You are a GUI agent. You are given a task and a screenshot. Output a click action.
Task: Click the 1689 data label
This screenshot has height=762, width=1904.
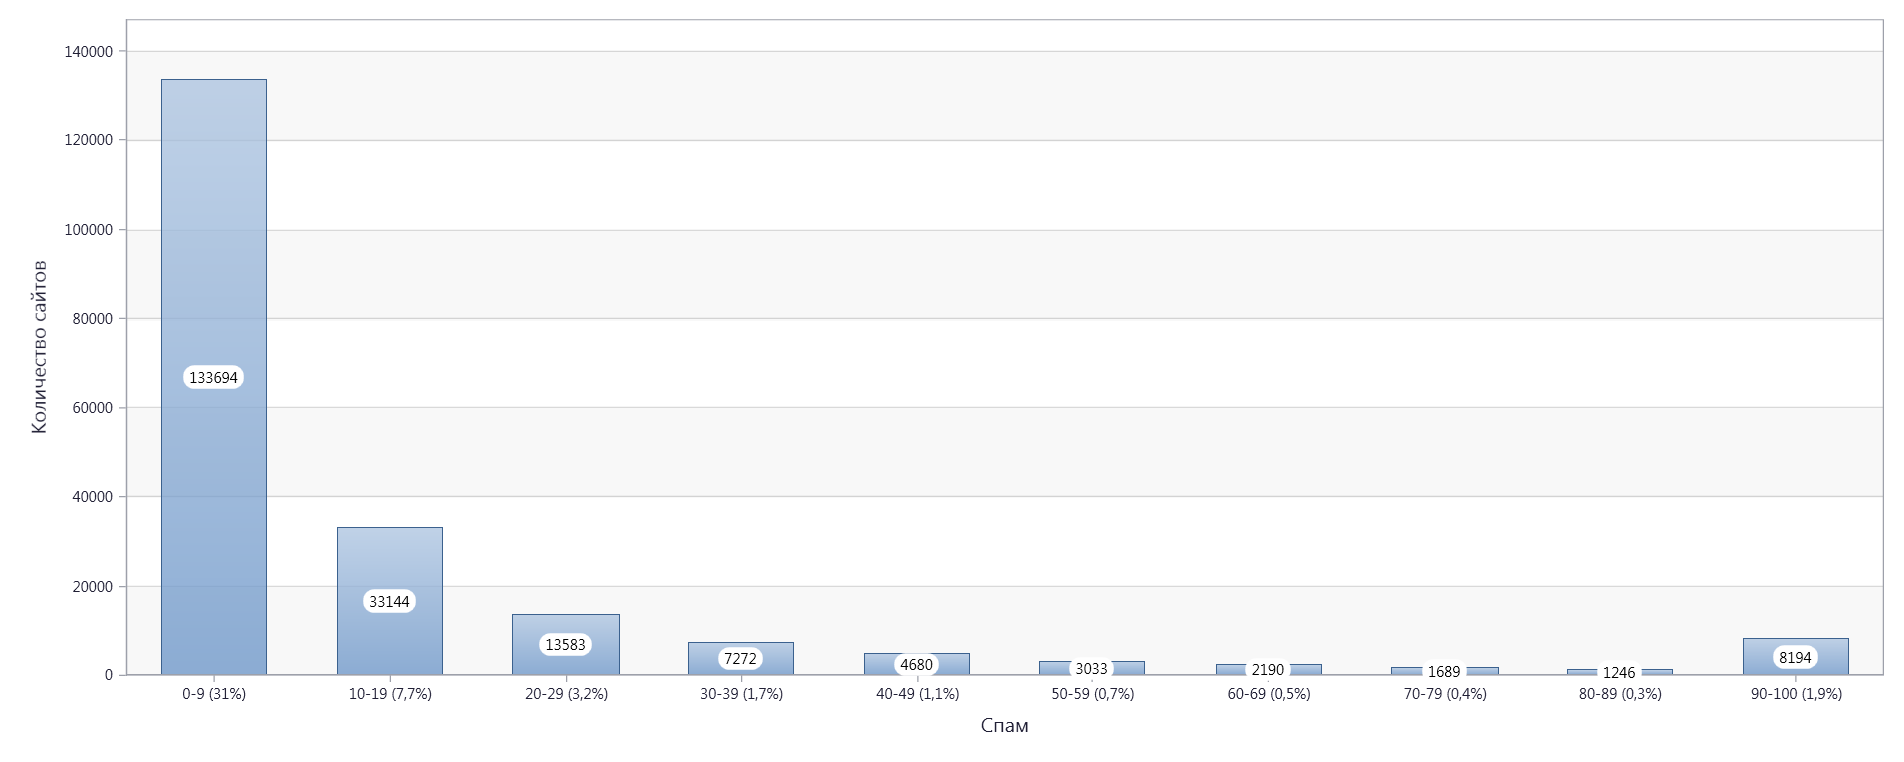coord(1444,672)
